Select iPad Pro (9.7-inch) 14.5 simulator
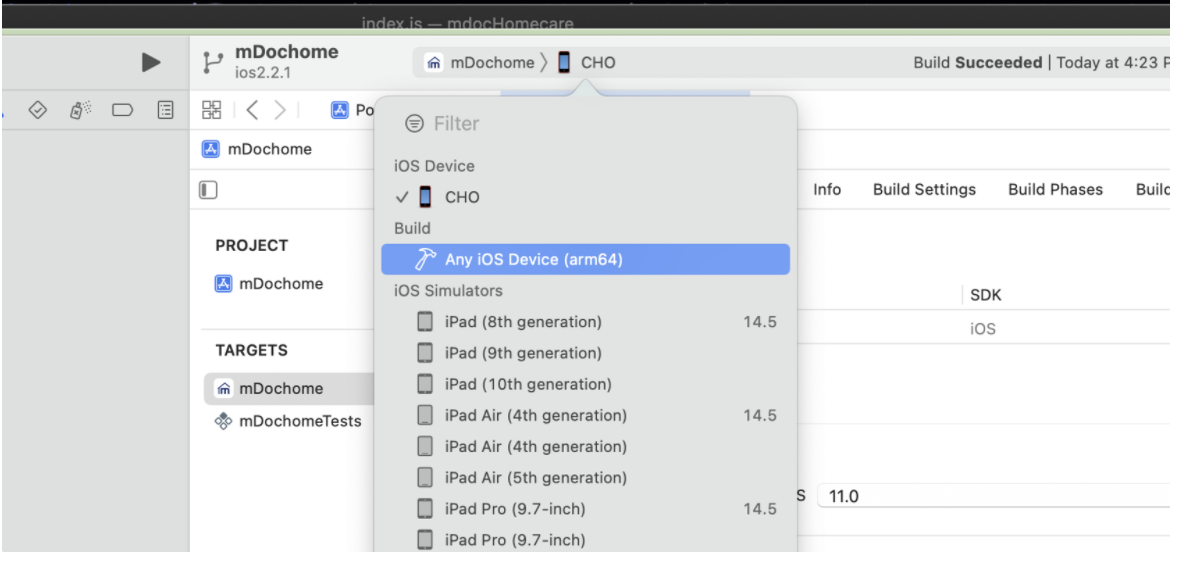The height and width of the screenshot is (572, 1188). click(585, 508)
